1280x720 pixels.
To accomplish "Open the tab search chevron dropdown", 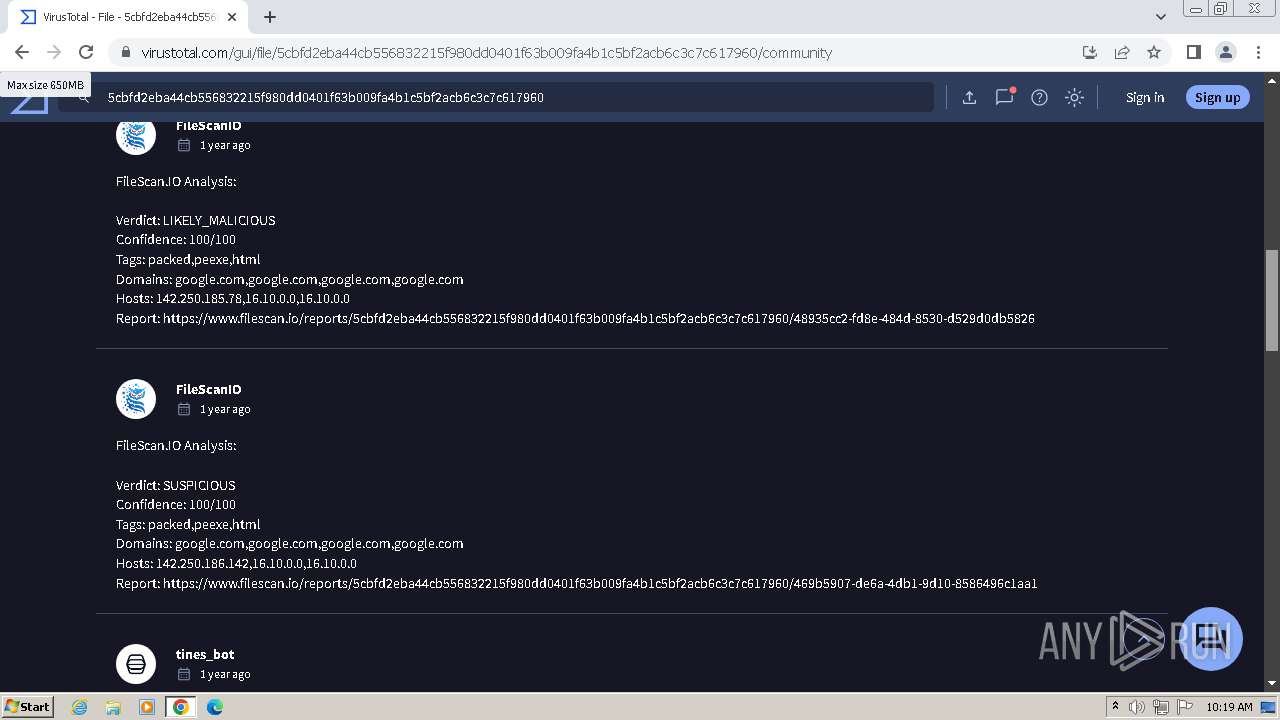I will coord(1160,17).
